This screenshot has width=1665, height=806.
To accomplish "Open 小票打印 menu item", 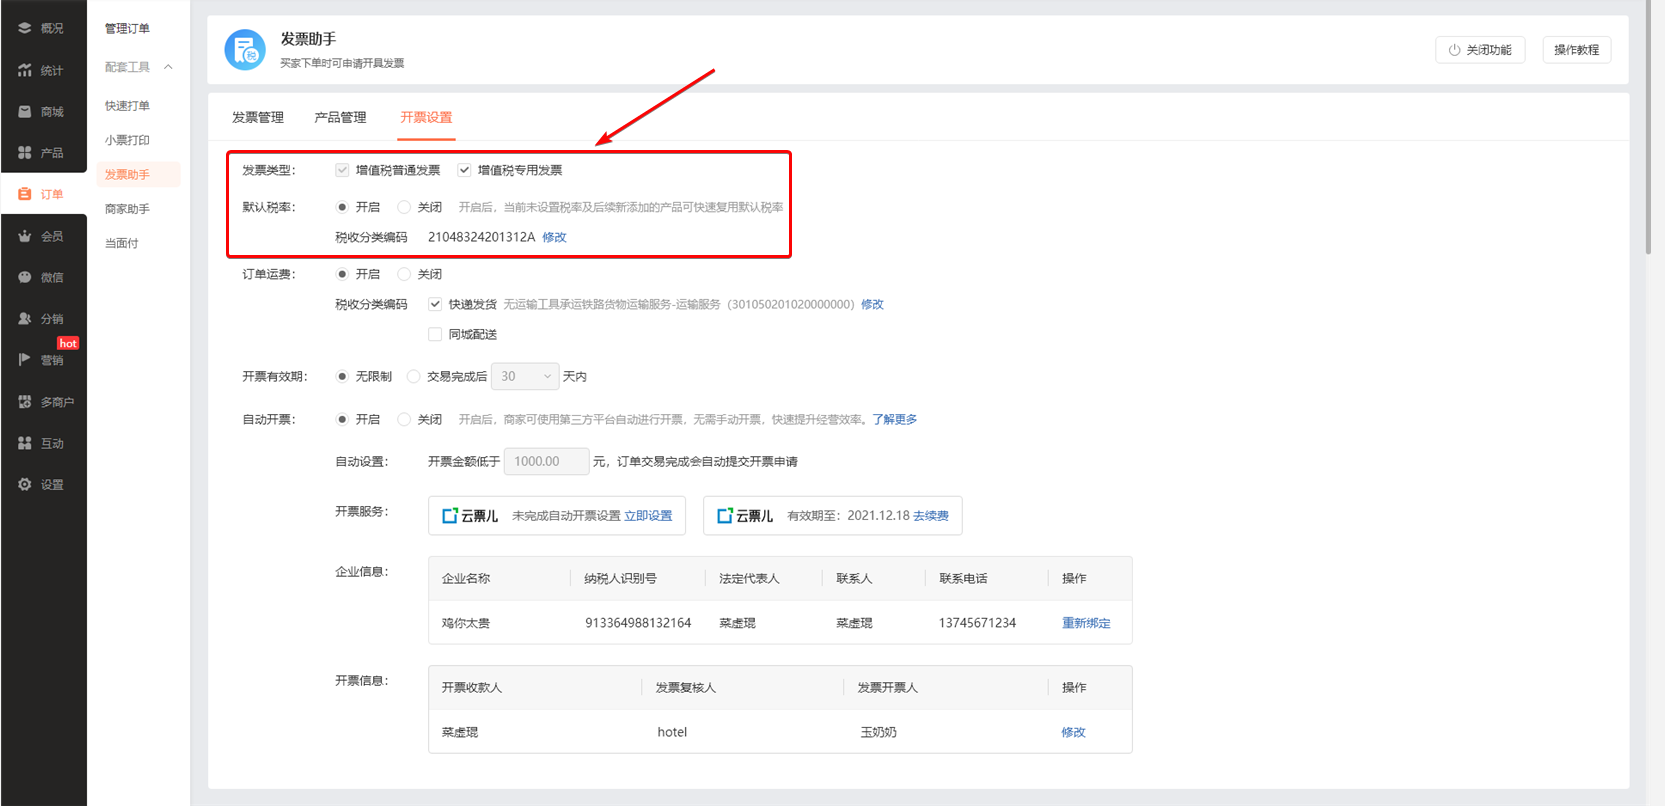I will click(x=127, y=140).
